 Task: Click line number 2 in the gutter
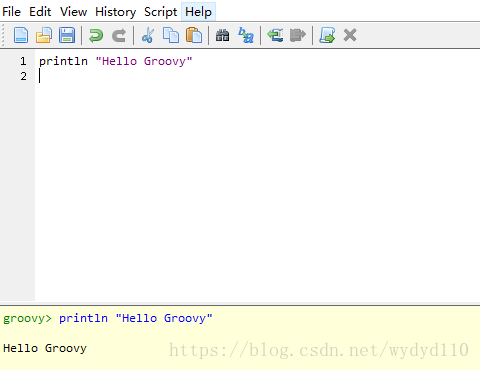[23, 76]
